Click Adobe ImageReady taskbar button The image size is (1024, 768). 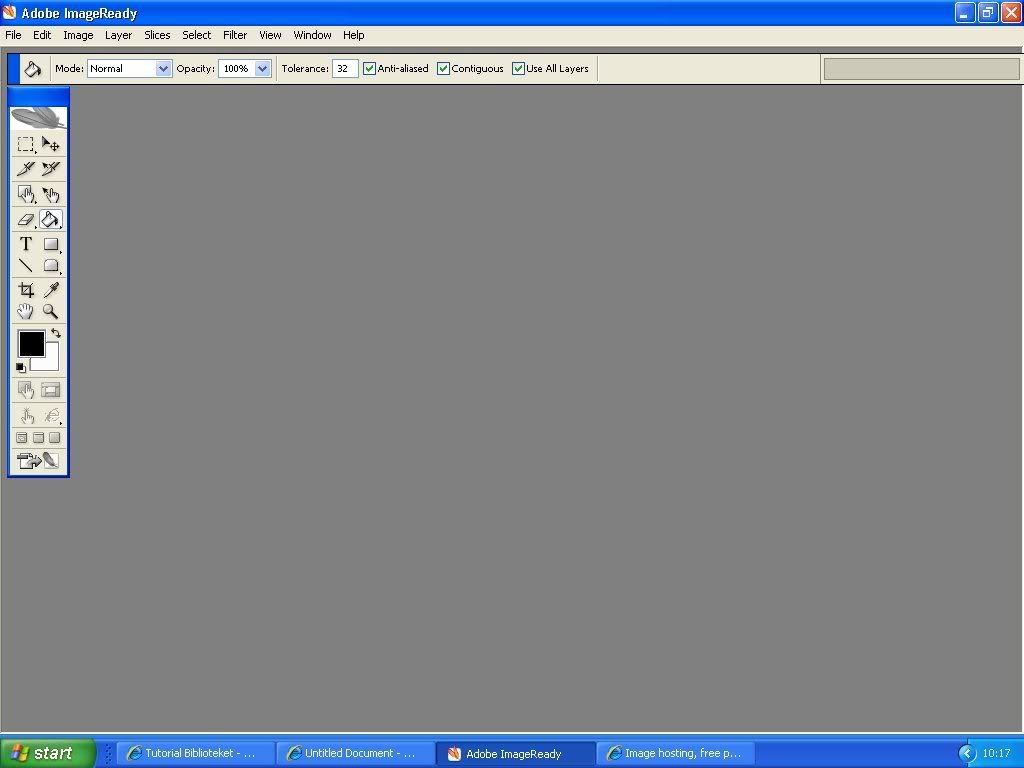pos(515,754)
